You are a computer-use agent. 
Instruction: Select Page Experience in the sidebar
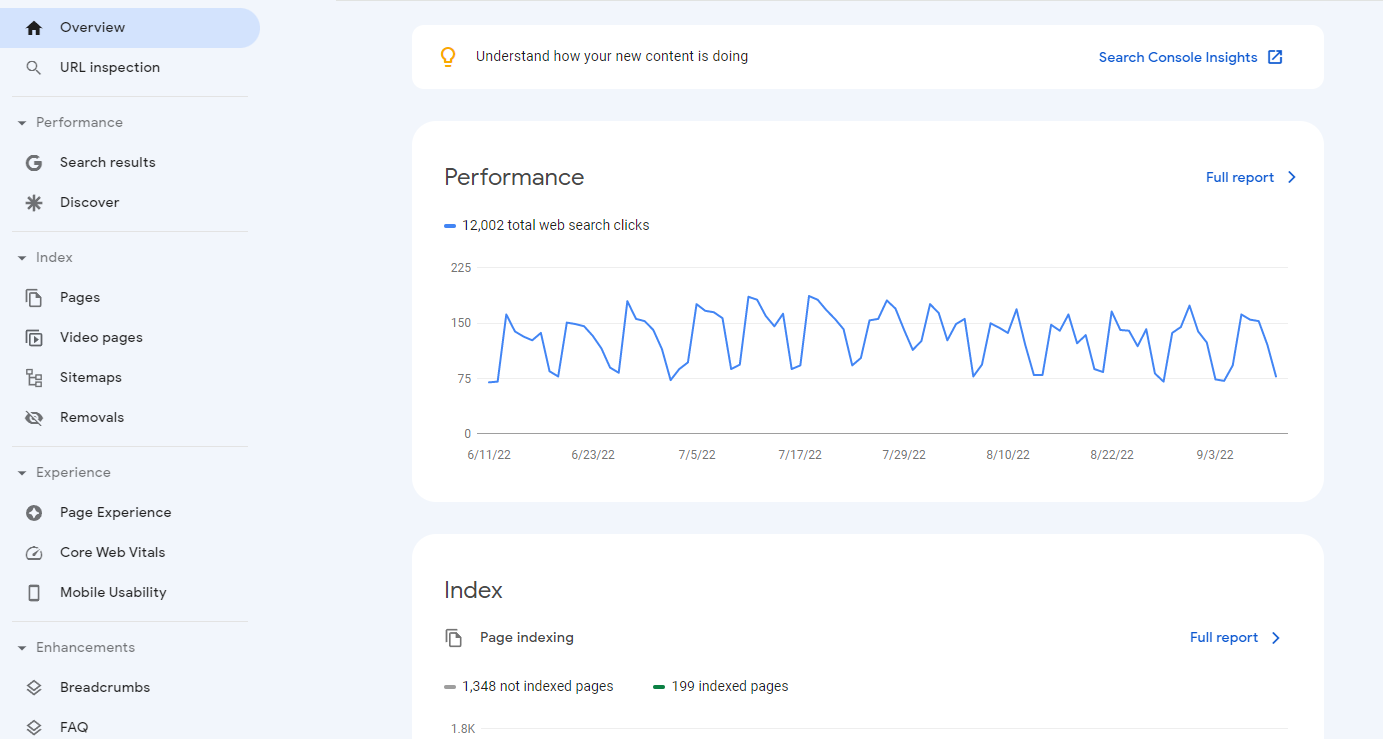pyautogui.click(x=115, y=513)
